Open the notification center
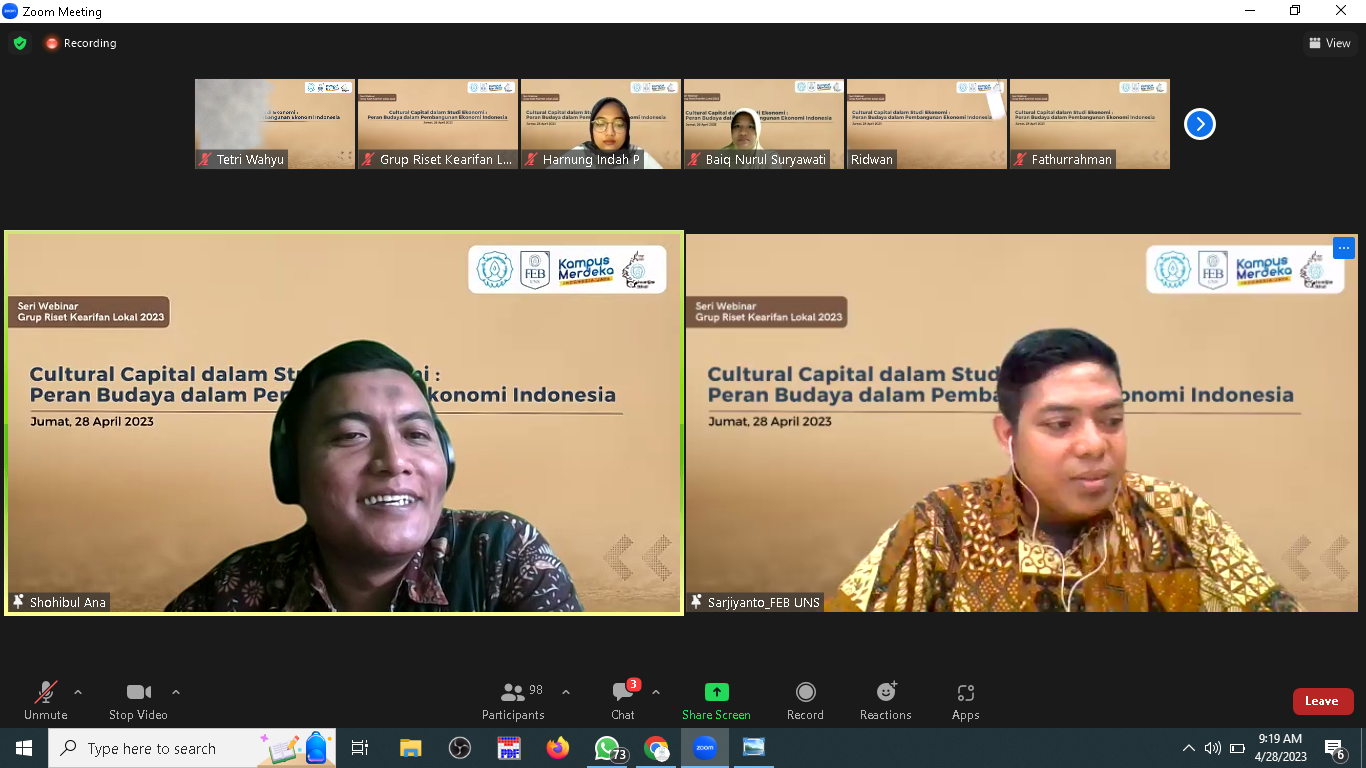The height and width of the screenshot is (768, 1366). (x=1335, y=748)
